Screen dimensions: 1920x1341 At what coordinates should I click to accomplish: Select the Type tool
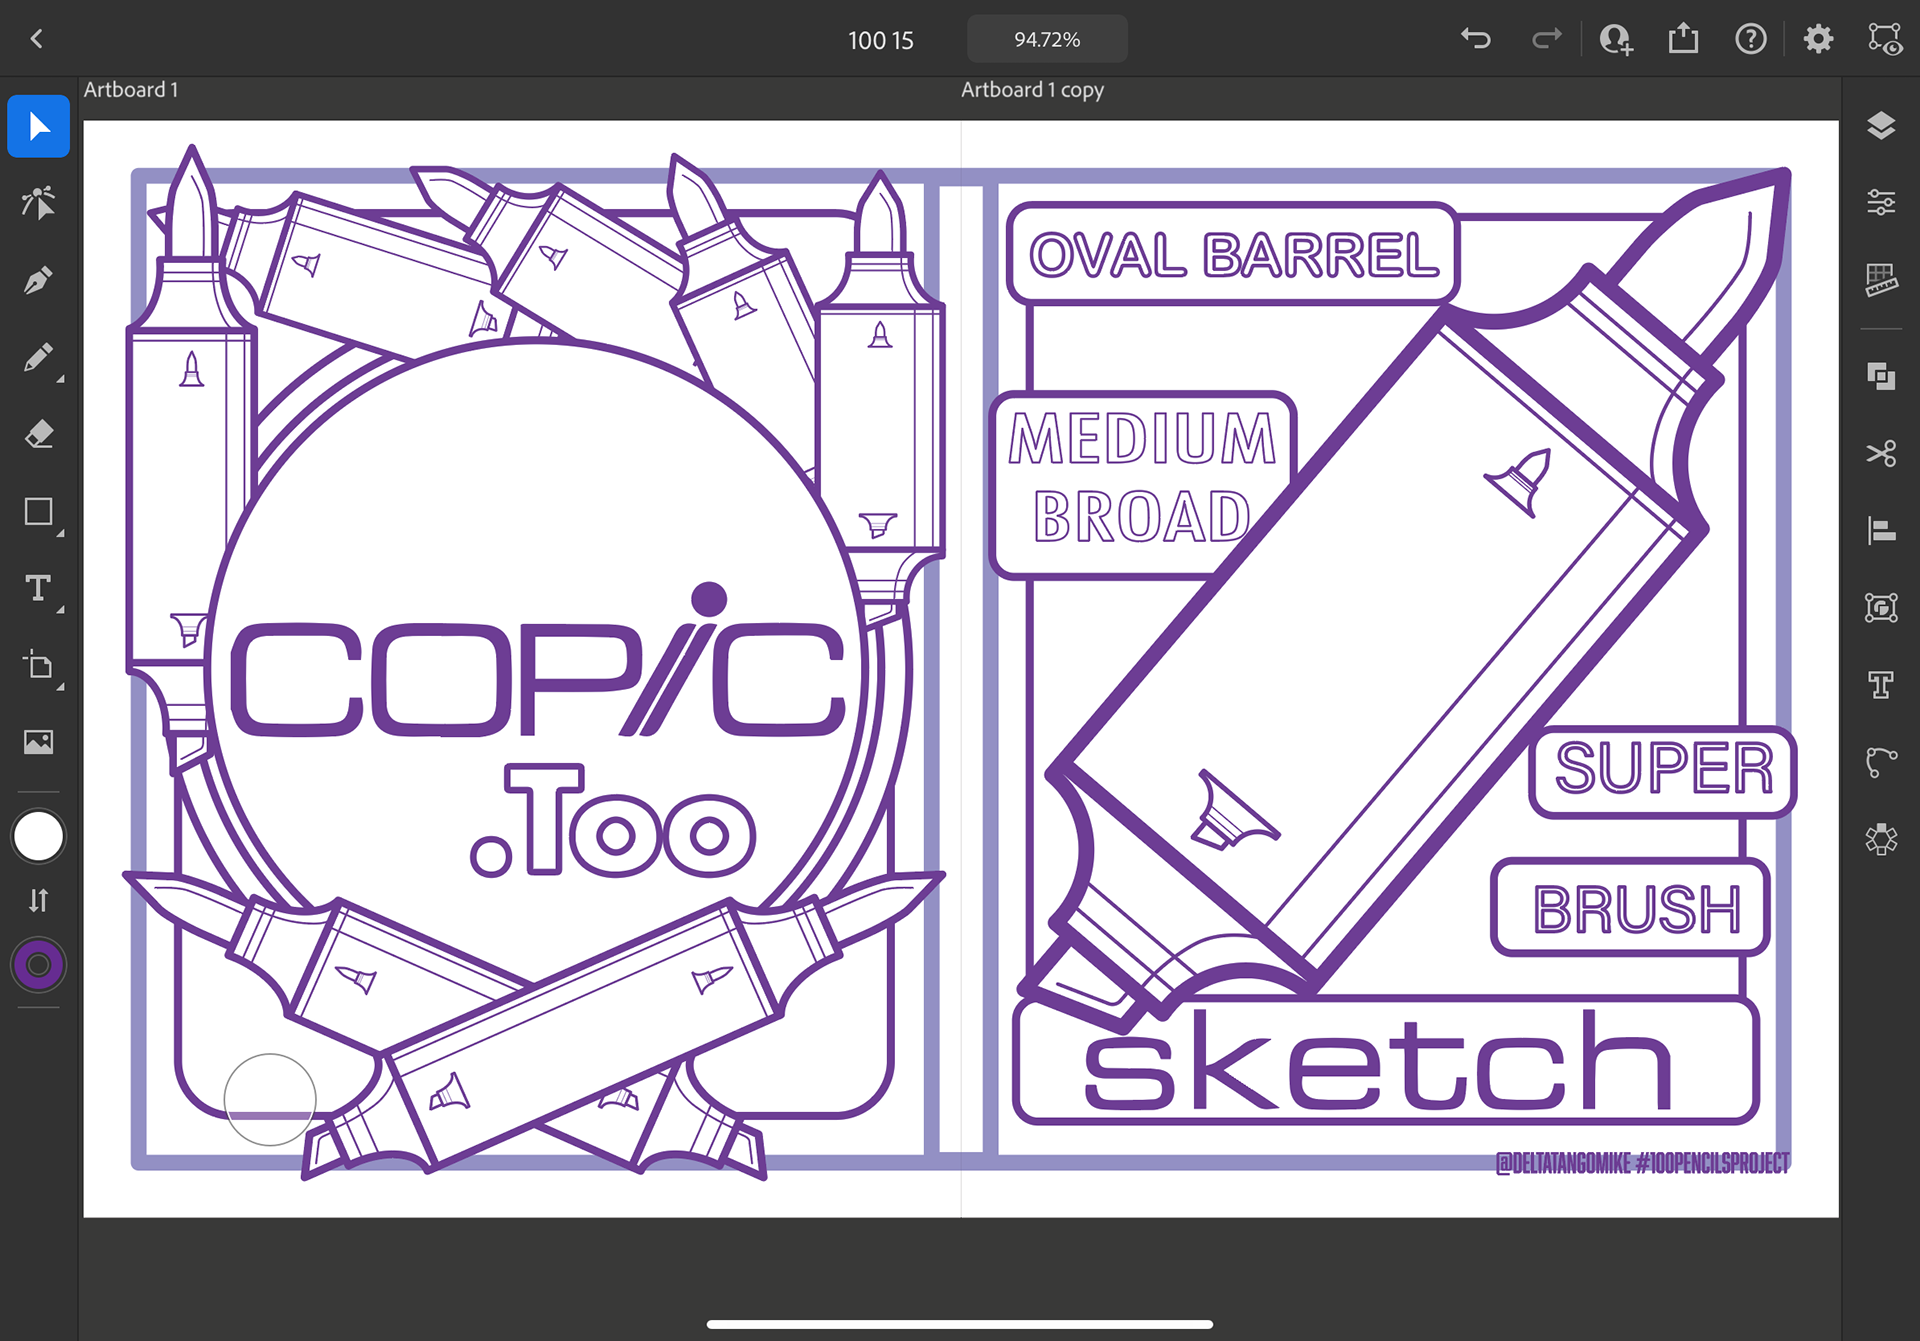38,588
